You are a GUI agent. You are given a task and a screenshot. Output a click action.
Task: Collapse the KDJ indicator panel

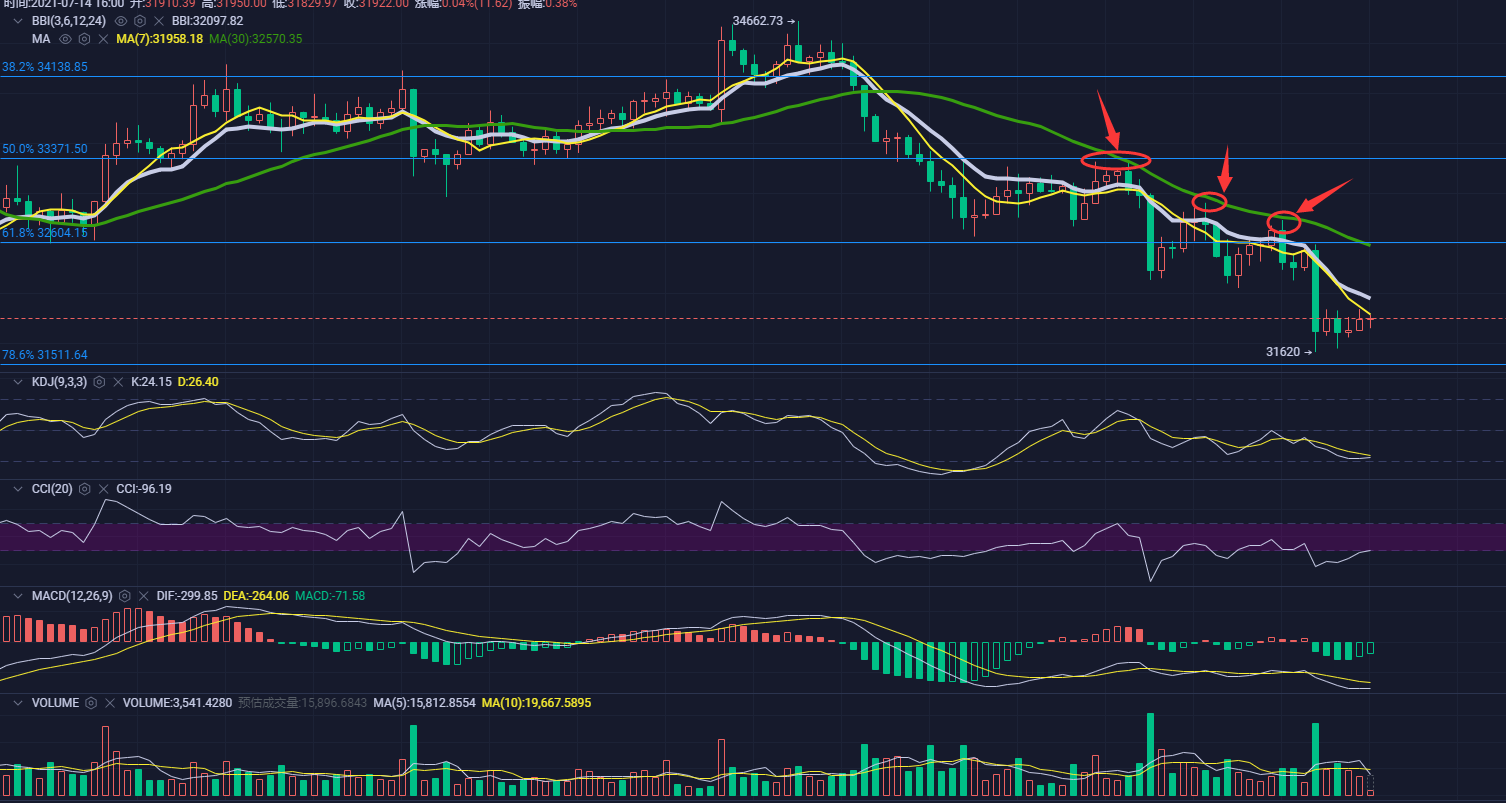pos(18,382)
